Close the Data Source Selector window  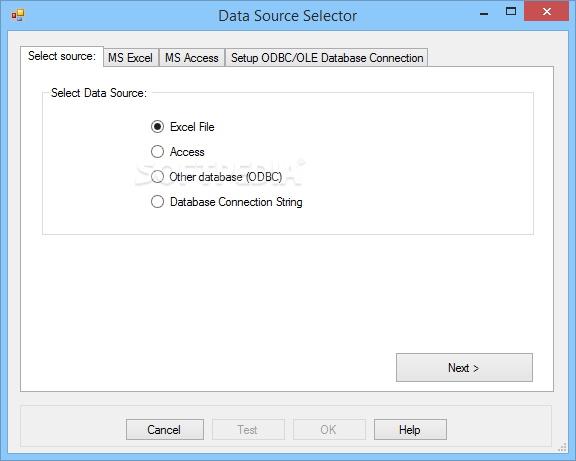click(546, 12)
